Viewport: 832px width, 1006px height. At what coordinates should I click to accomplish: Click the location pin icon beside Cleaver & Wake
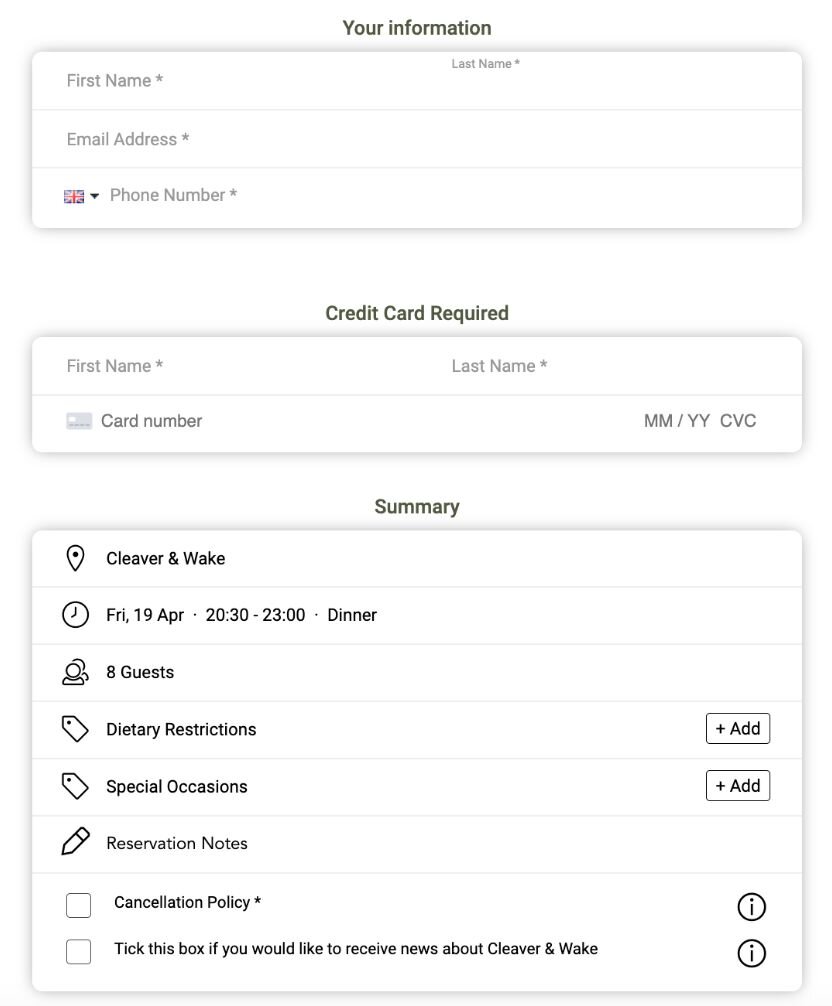[75, 558]
